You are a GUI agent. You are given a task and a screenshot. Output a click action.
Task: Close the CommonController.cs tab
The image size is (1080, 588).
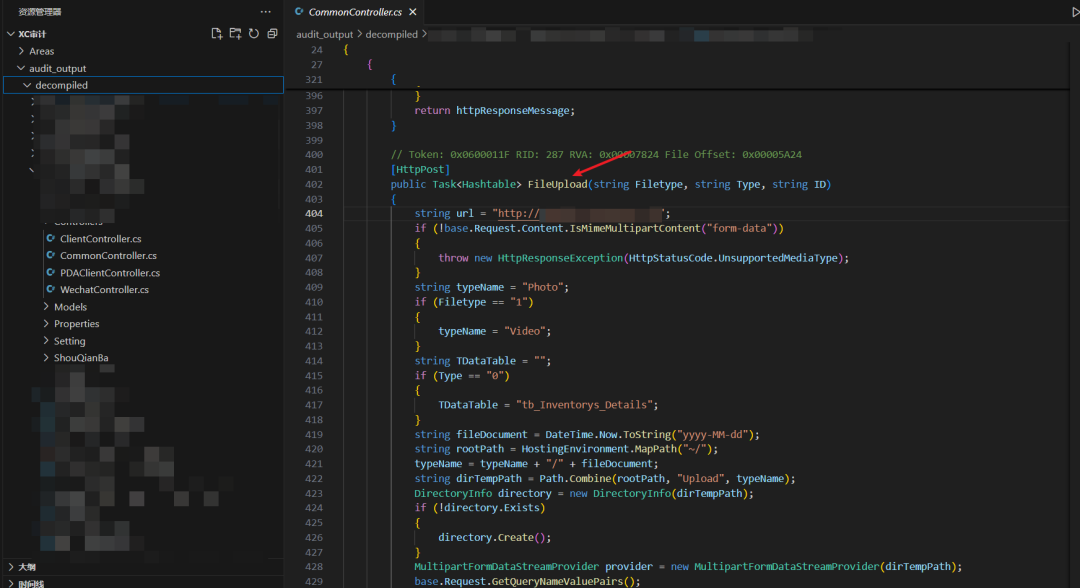pyautogui.click(x=413, y=12)
